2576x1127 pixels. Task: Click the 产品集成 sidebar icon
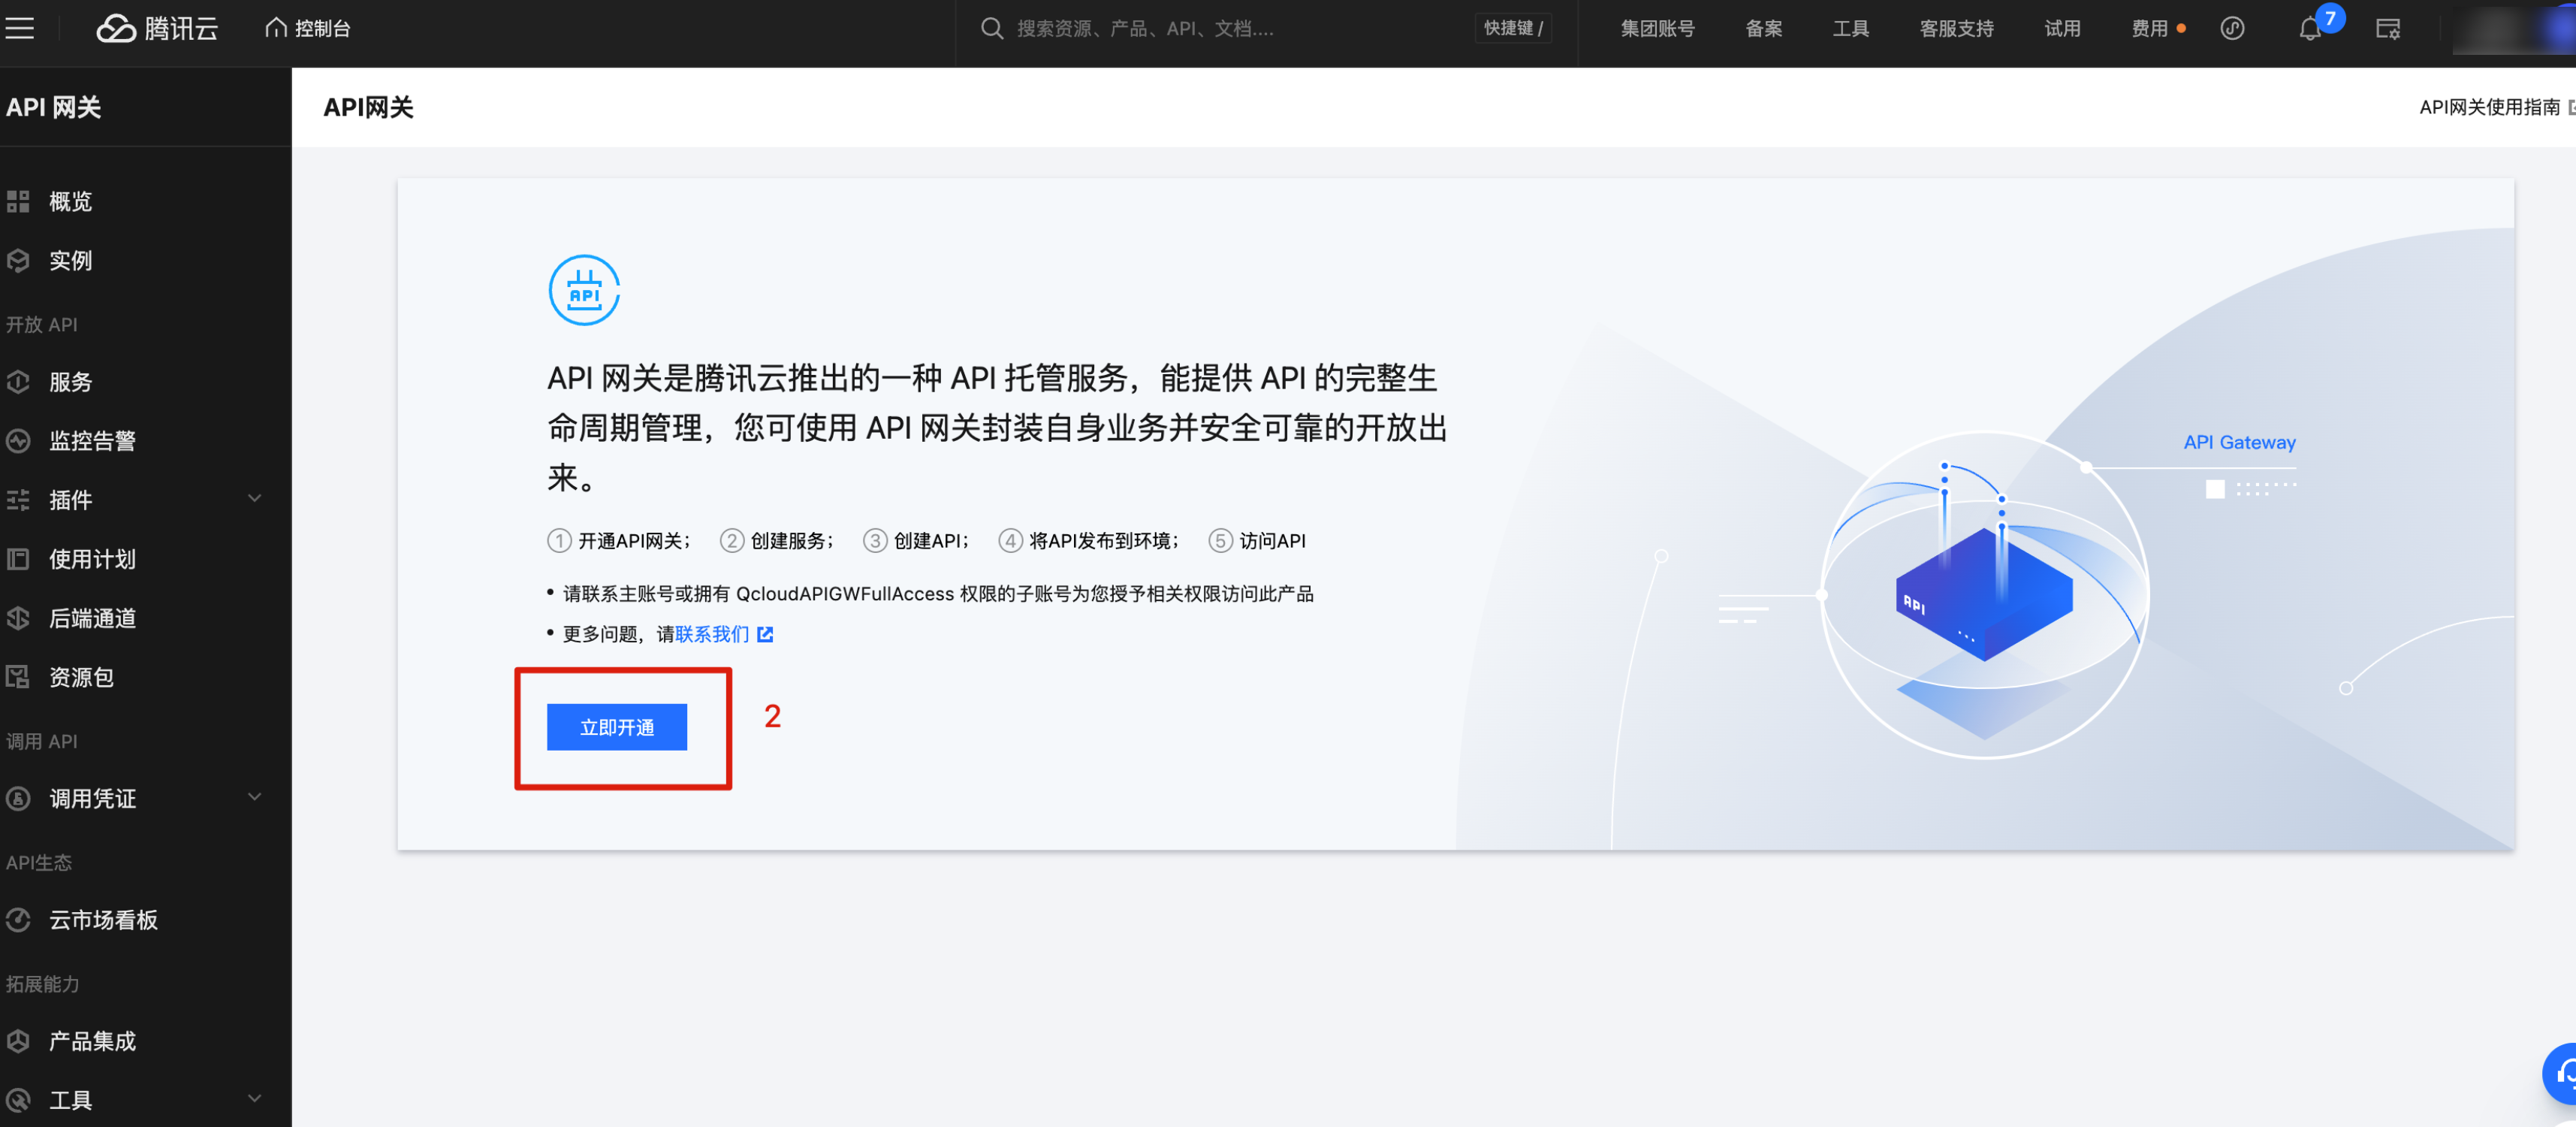tap(18, 1040)
